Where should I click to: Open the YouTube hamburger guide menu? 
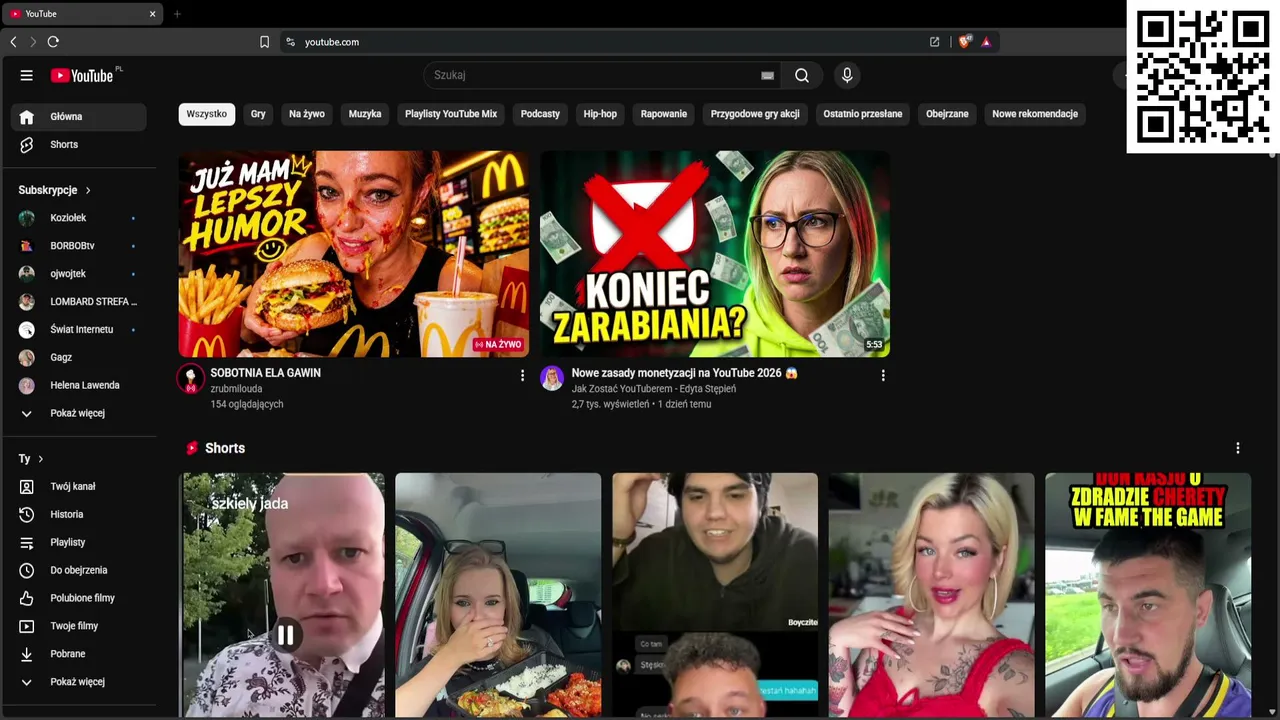[27, 75]
